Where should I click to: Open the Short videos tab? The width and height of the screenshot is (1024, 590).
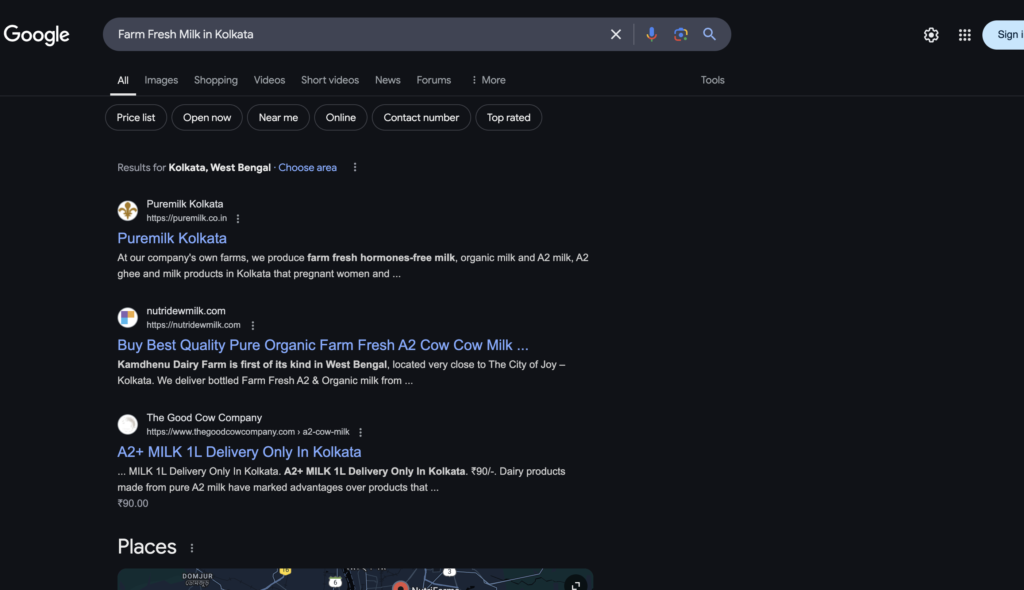(330, 80)
